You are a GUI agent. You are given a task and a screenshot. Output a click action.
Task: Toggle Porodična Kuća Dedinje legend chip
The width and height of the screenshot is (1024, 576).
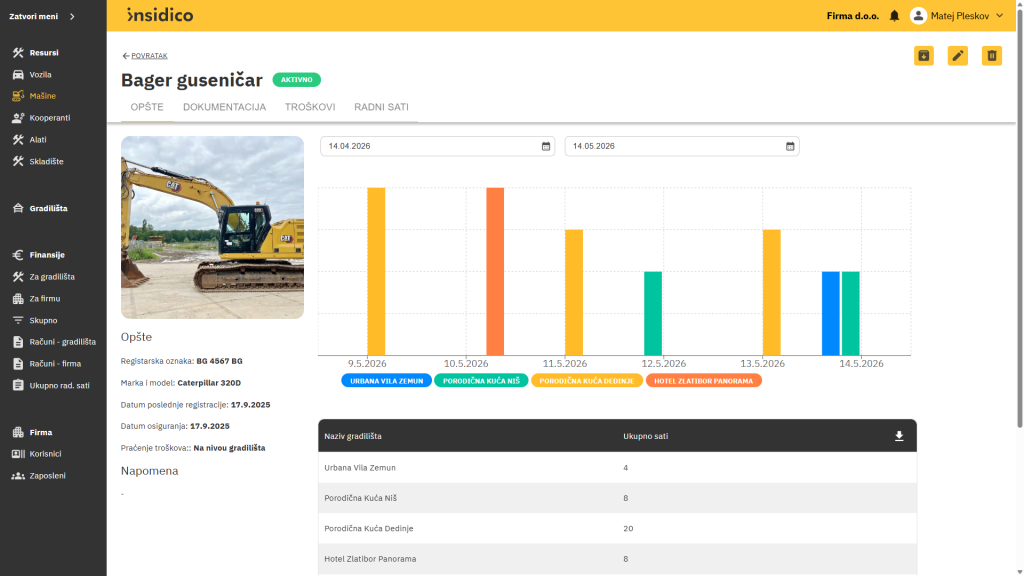[586, 381]
